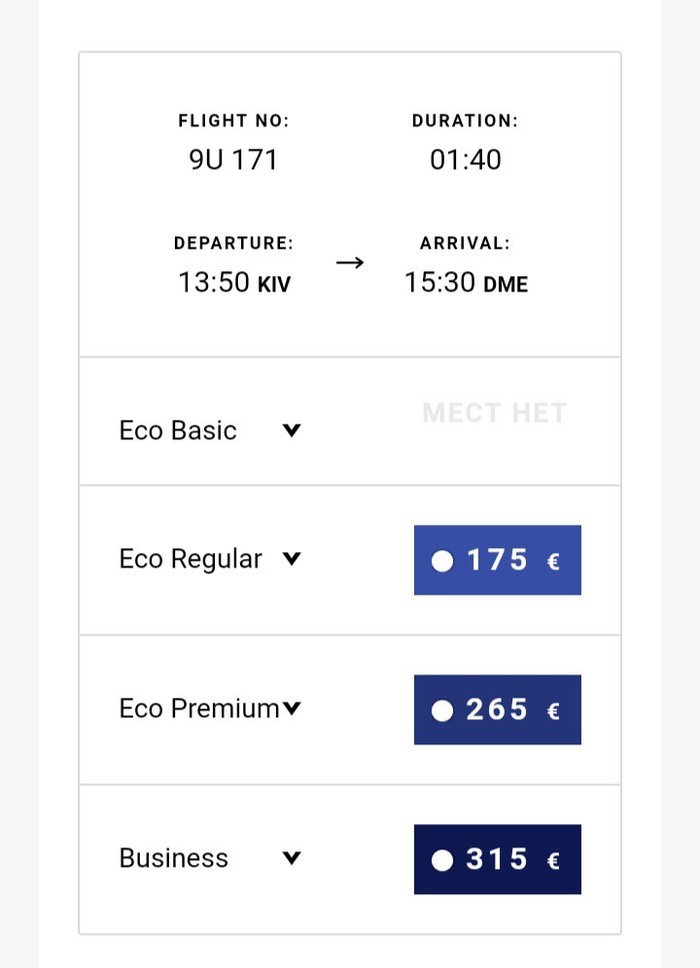Viewport: 700px width, 968px height.
Task: Expand the Business dropdown arrow
Action: 291,858
